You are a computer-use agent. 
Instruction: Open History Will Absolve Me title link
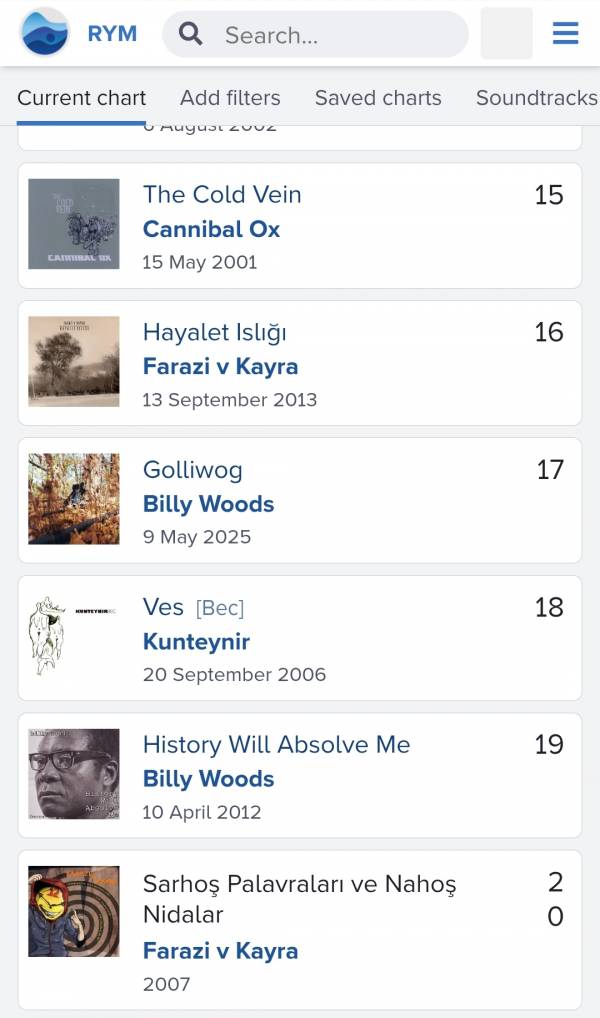coord(277,745)
